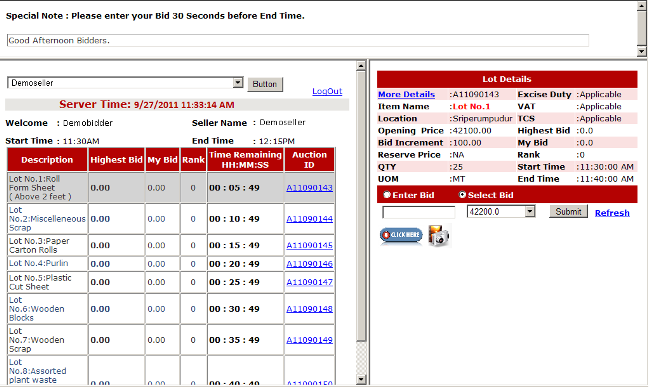Viewport: 650px width, 387px height.
Task: Click the bid amount text field
Action: pyautogui.click(x=419, y=213)
